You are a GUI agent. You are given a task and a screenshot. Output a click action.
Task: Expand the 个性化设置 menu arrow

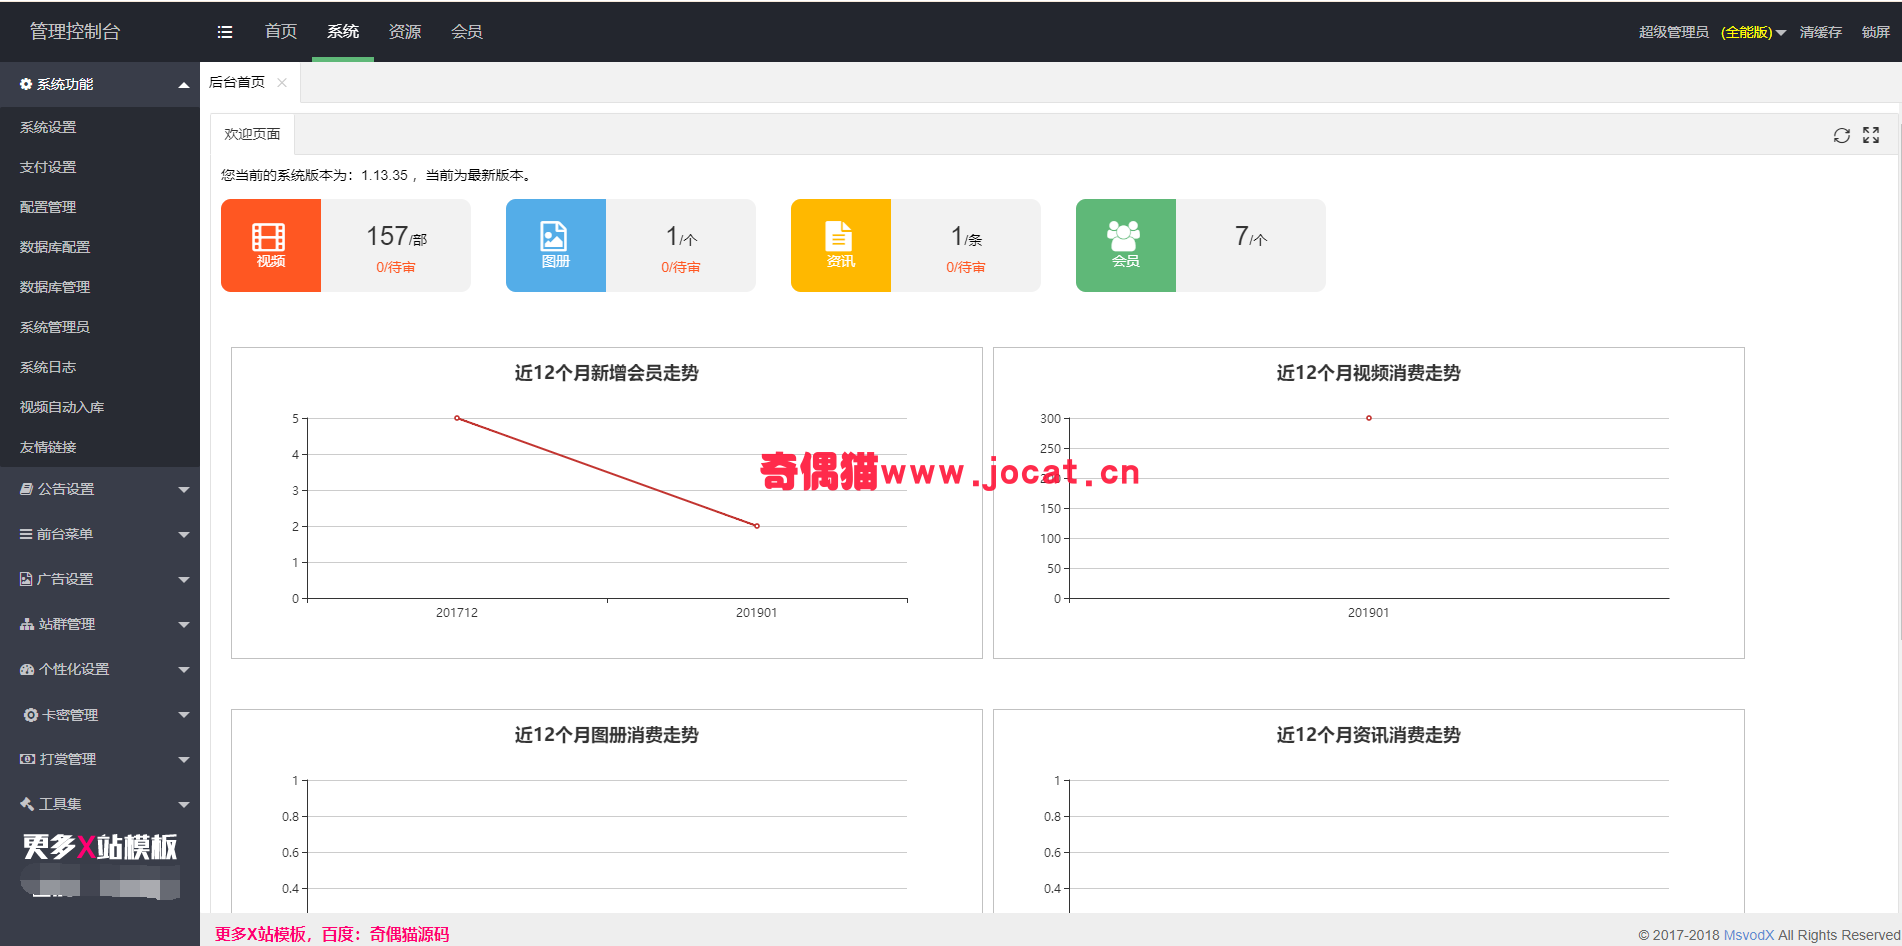184,670
